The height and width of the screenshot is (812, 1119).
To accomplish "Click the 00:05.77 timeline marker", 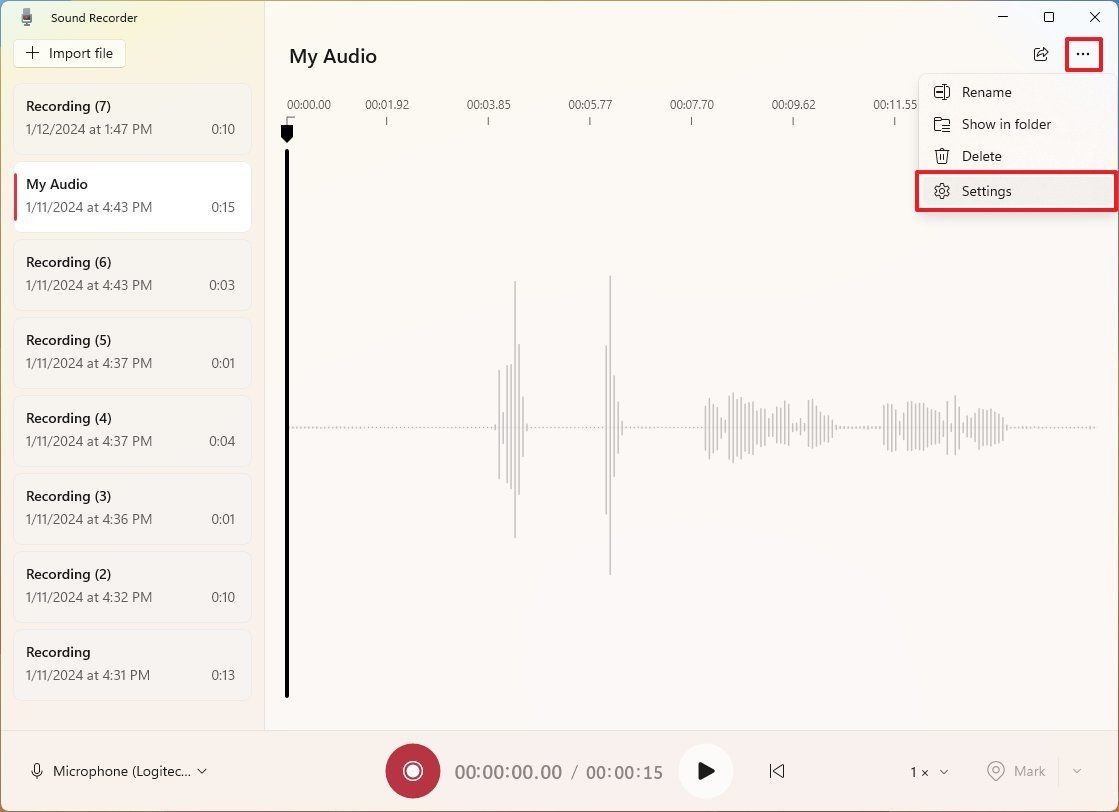I will tap(589, 104).
